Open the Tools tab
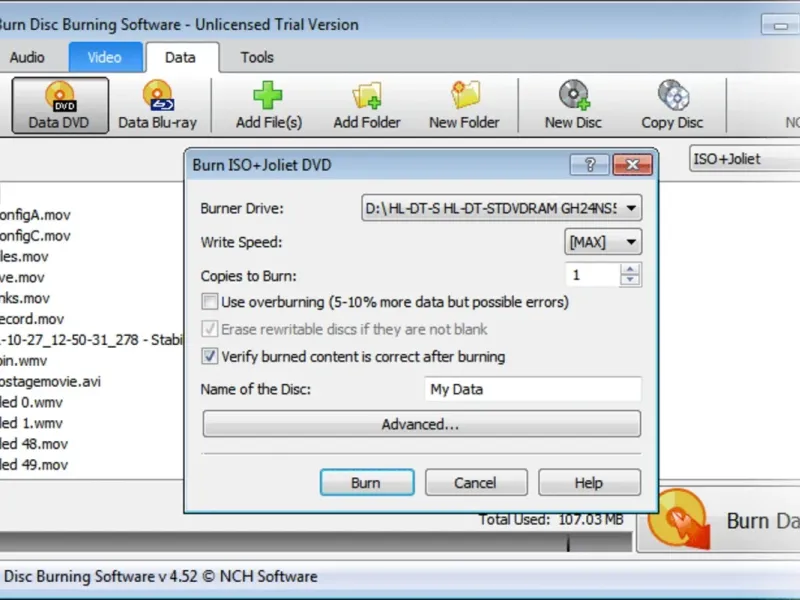800x600 pixels. pyautogui.click(x=257, y=57)
